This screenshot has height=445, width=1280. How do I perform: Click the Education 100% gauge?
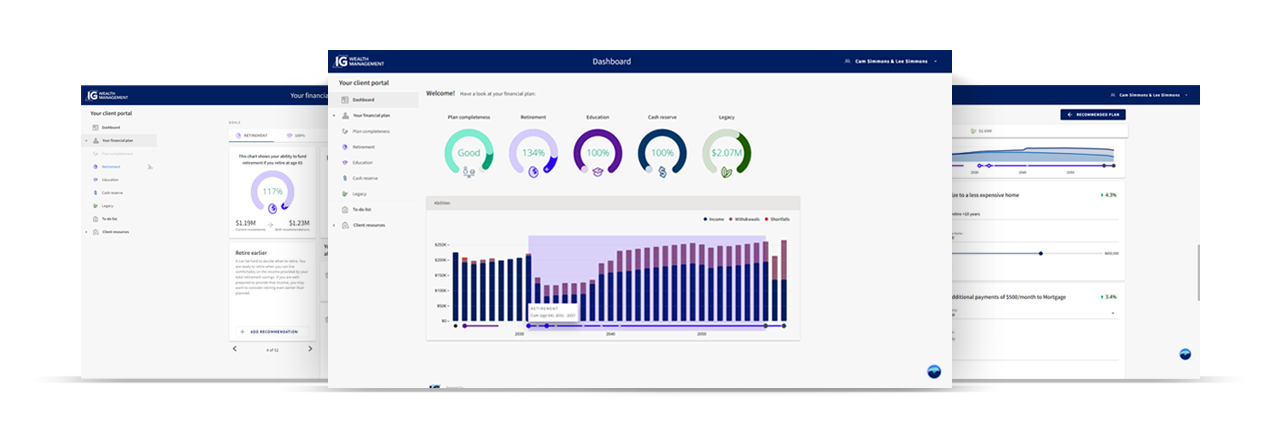click(598, 153)
